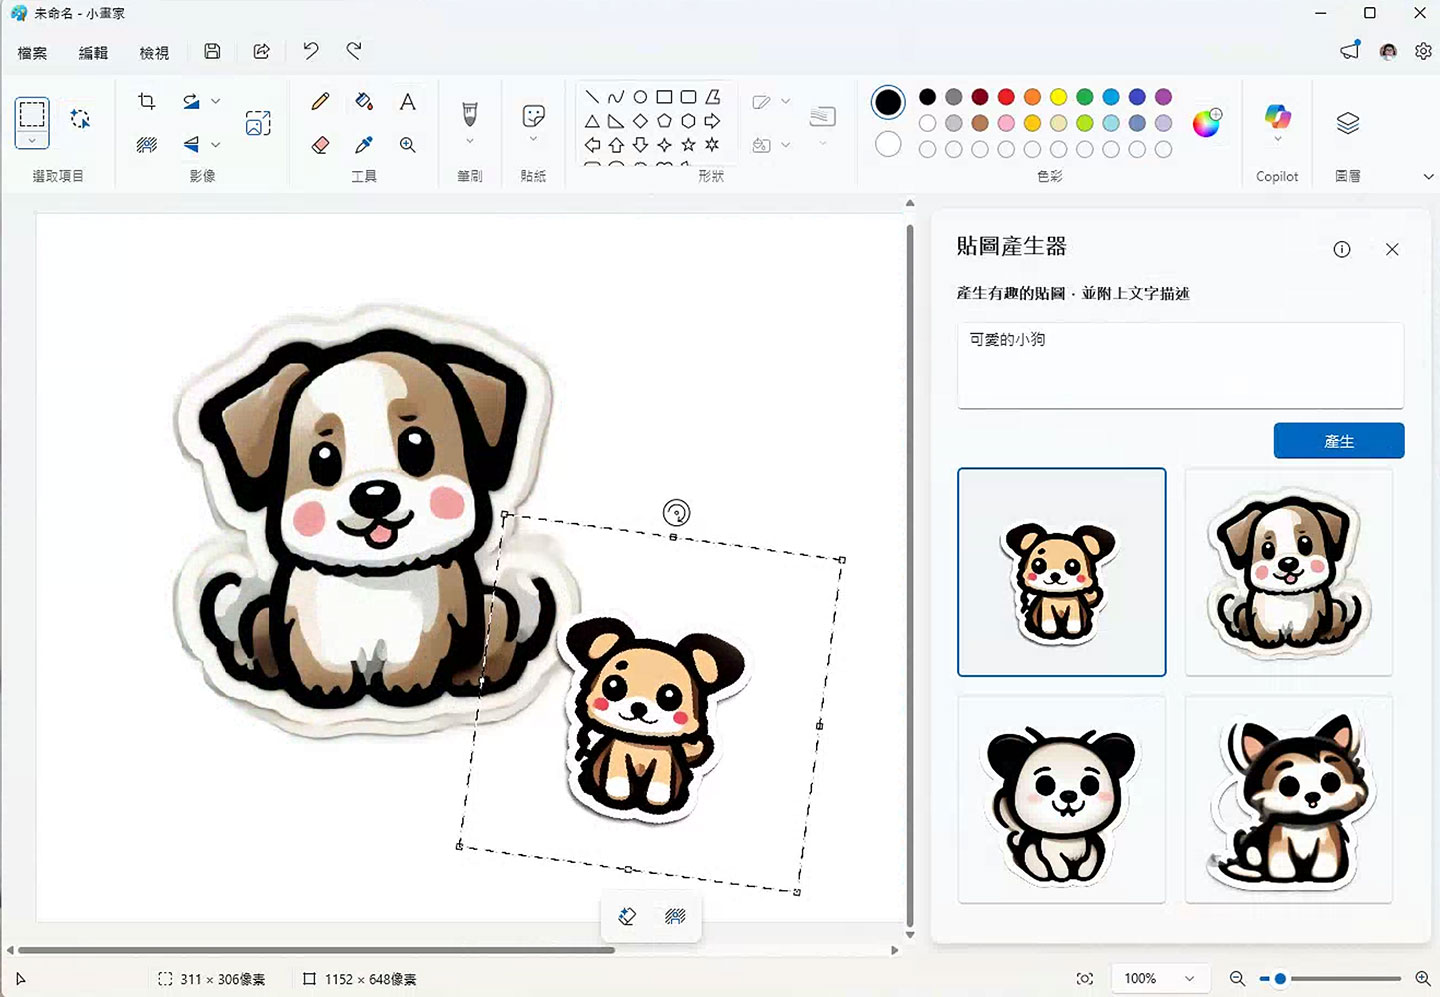The image size is (1440, 997).
Task: Select the red color swatch
Action: coord(1005,97)
